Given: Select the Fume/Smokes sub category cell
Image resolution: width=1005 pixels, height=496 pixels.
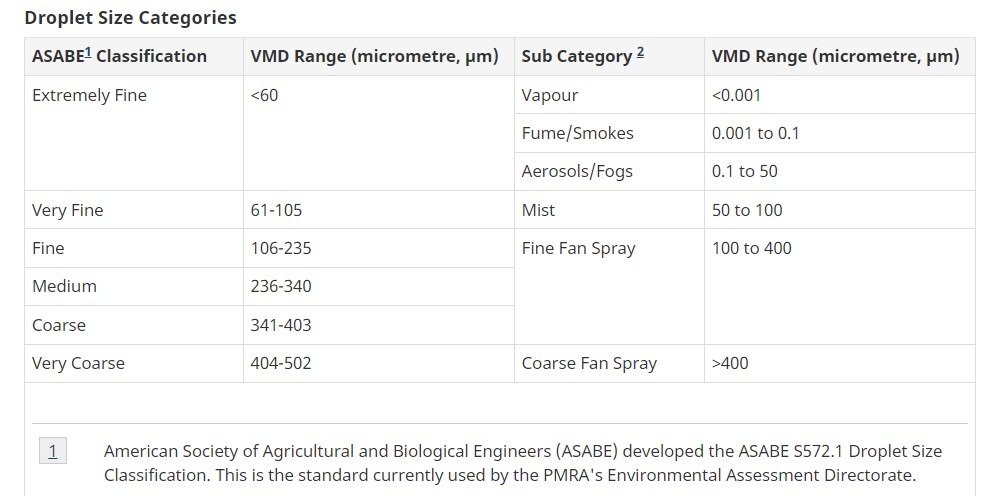Looking at the screenshot, I should pyautogui.click(x=609, y=133).
